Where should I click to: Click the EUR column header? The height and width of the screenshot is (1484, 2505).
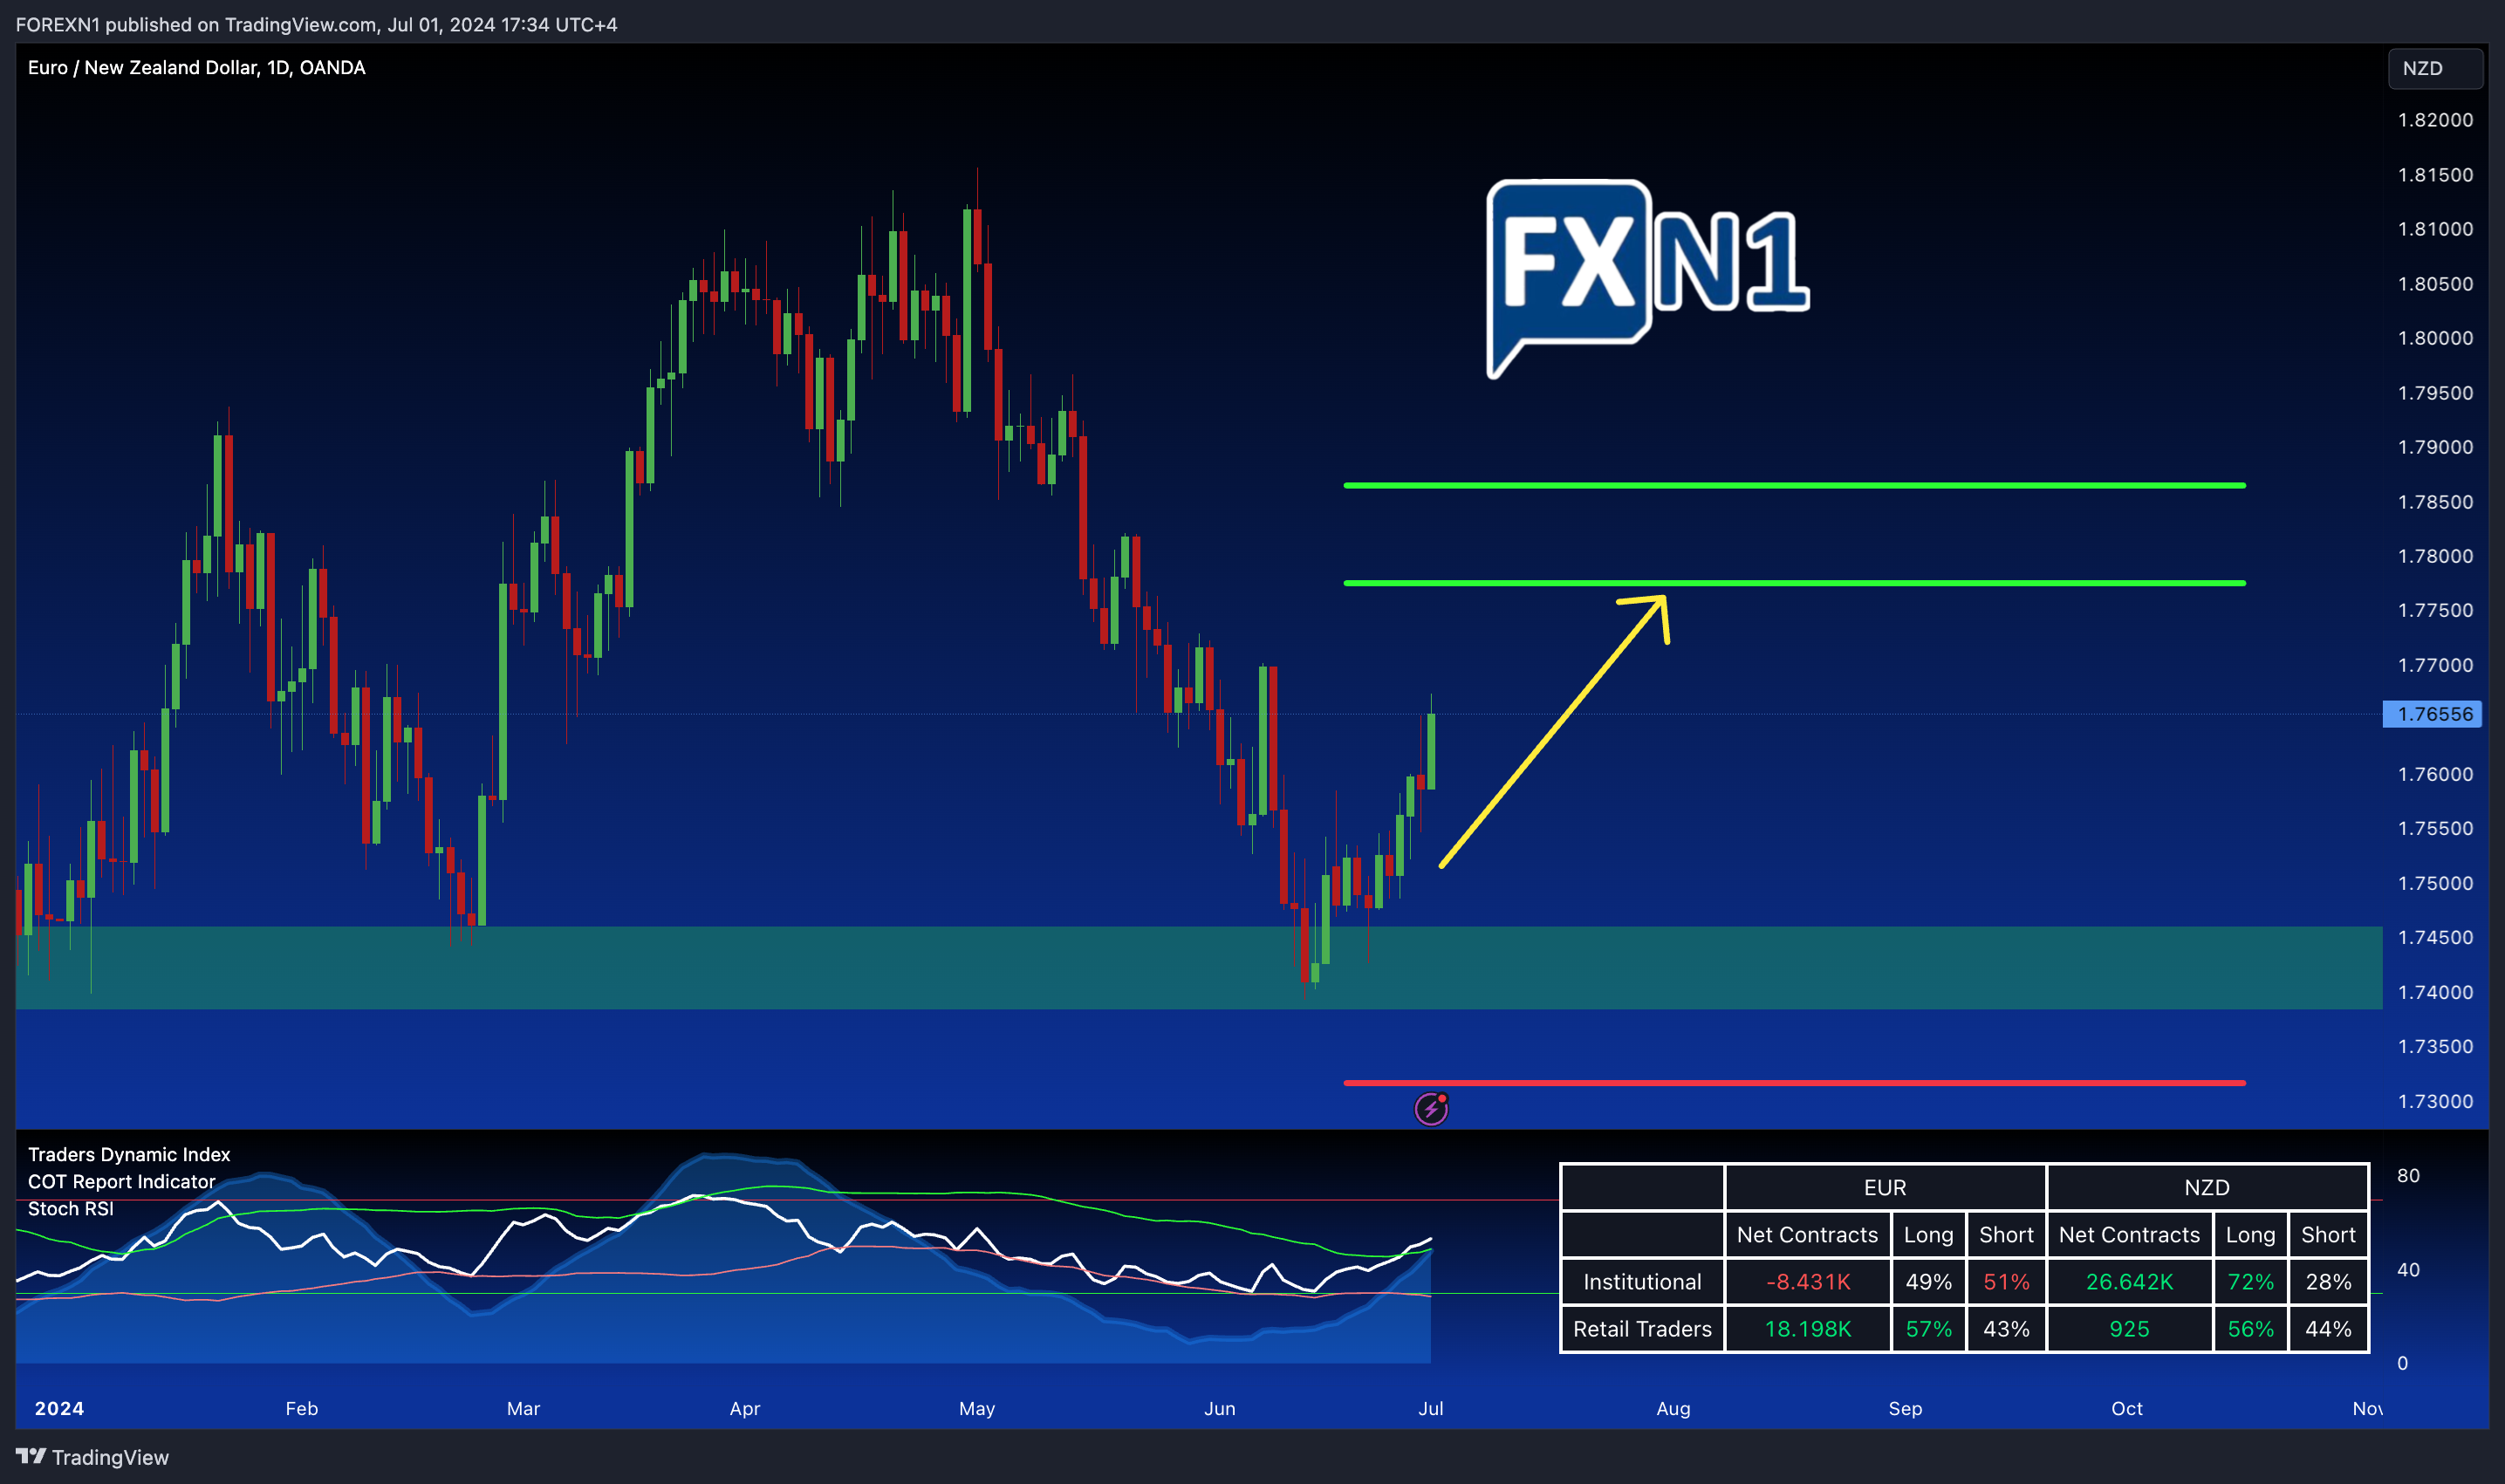[x=1885, y=1187]
